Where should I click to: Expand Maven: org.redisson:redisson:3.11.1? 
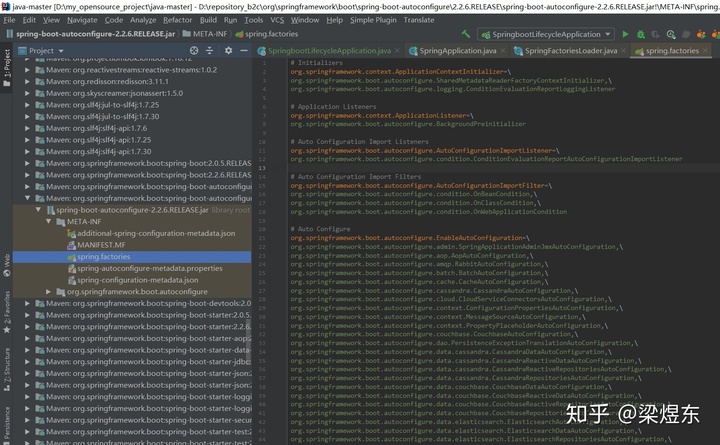27,81
